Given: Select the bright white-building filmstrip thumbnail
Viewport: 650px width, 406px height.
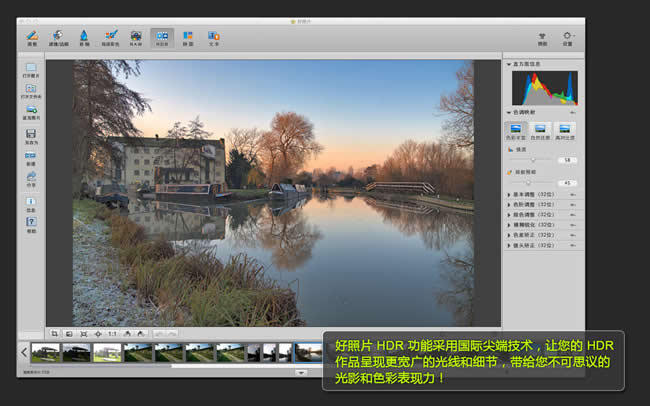Looking at the screenshot, I should (x=107, y=353).
